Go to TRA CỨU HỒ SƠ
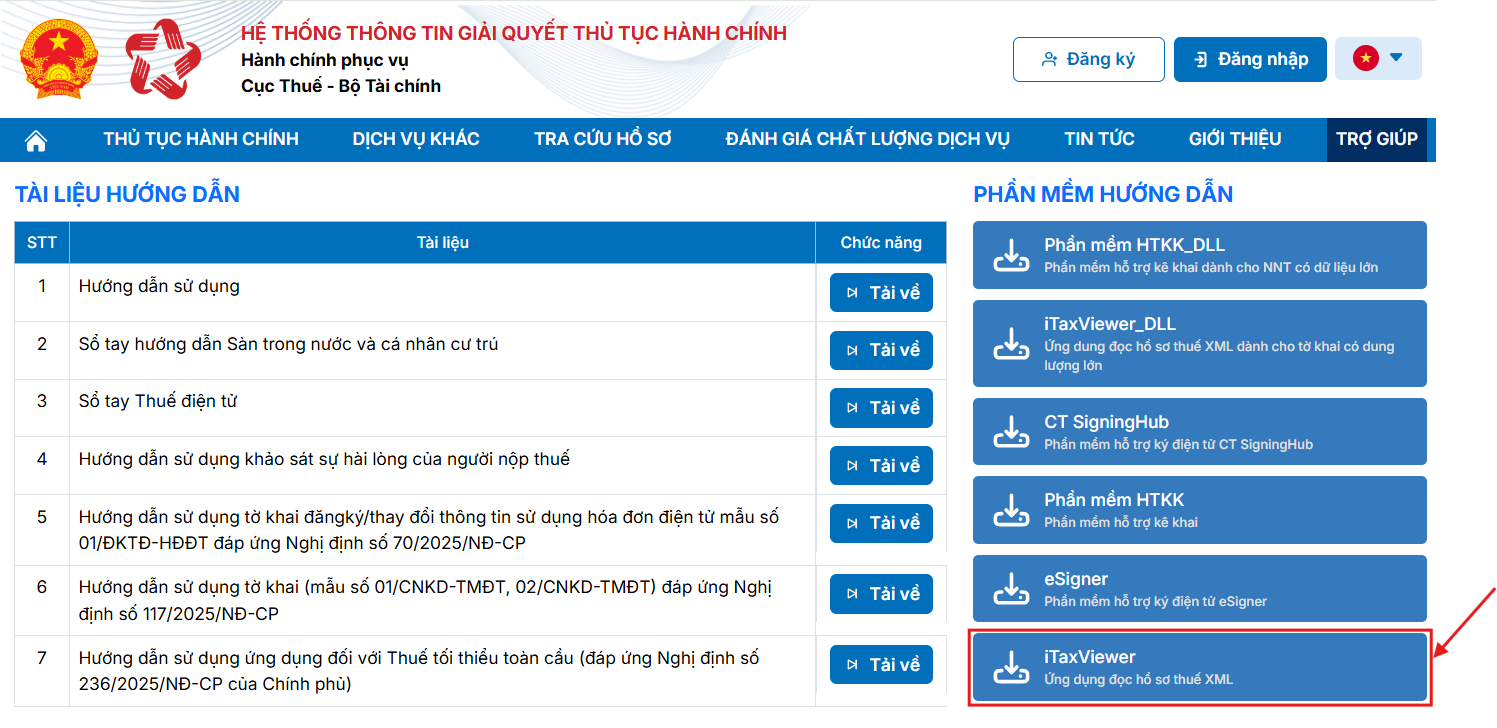Image resolution: width=1497 pixels, height=728 pixels. tap(602, 139)
